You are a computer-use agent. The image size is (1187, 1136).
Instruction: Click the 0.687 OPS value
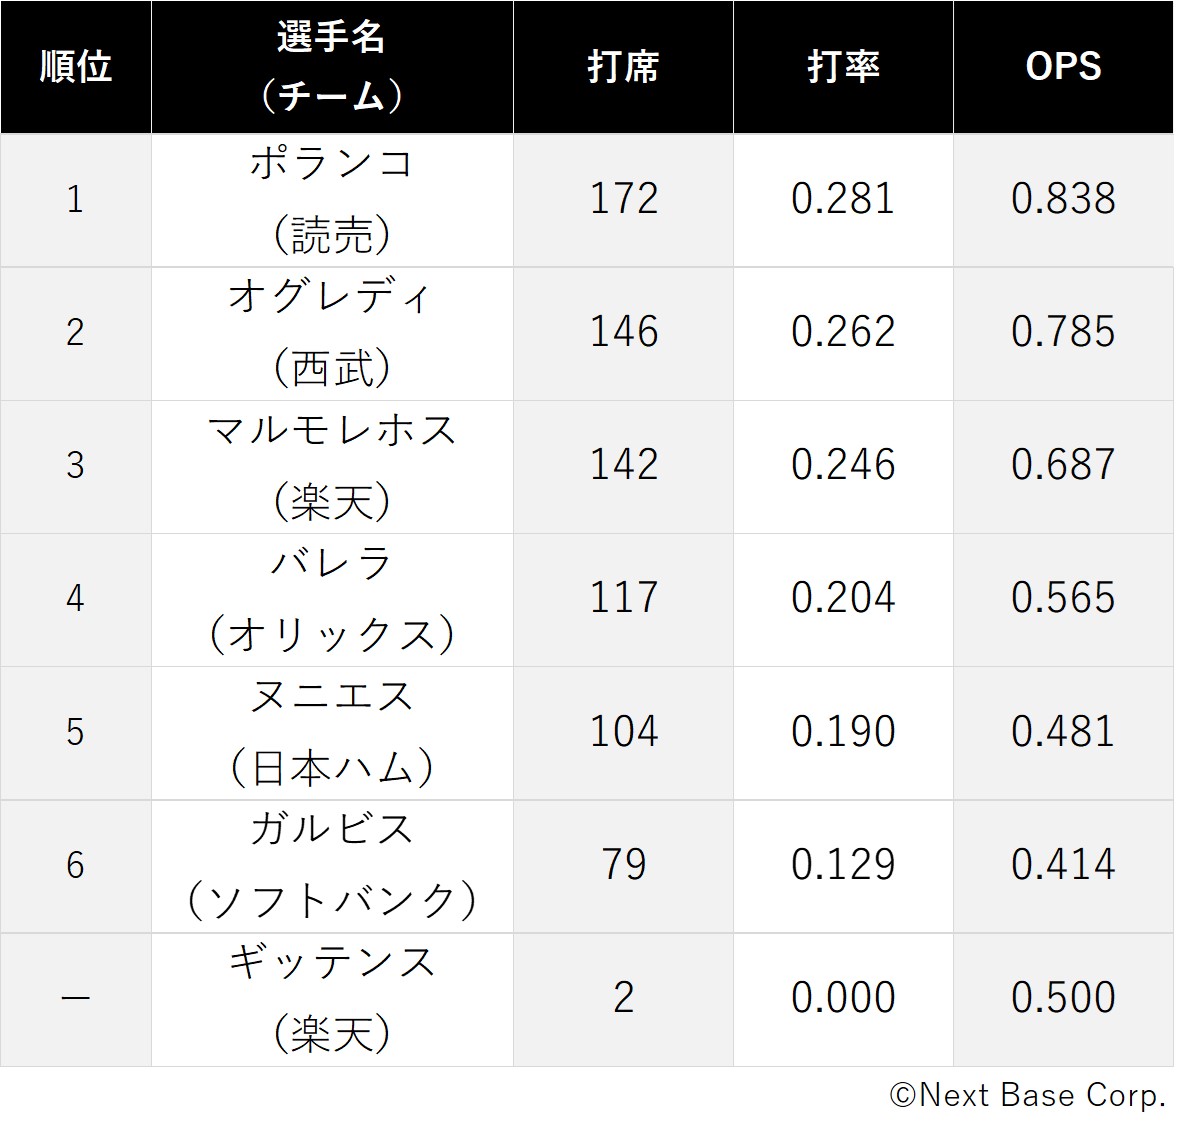[x=1064, y=467]
